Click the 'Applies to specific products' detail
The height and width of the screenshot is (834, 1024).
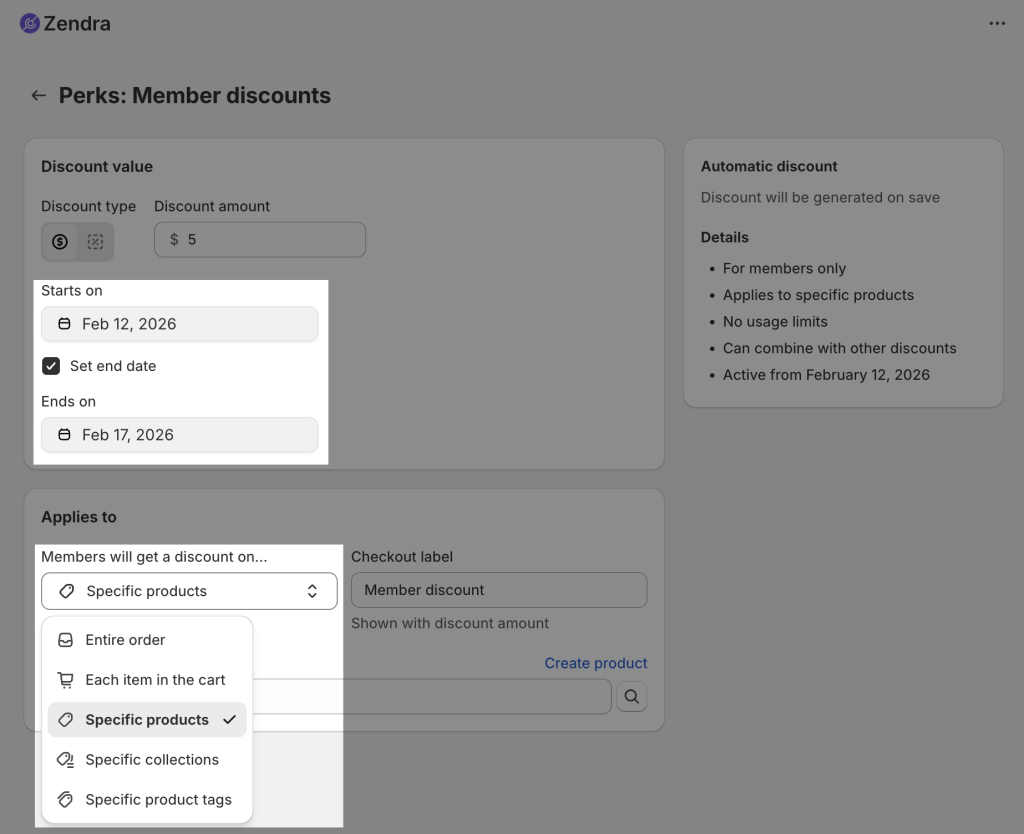click(x=818, y=295)
